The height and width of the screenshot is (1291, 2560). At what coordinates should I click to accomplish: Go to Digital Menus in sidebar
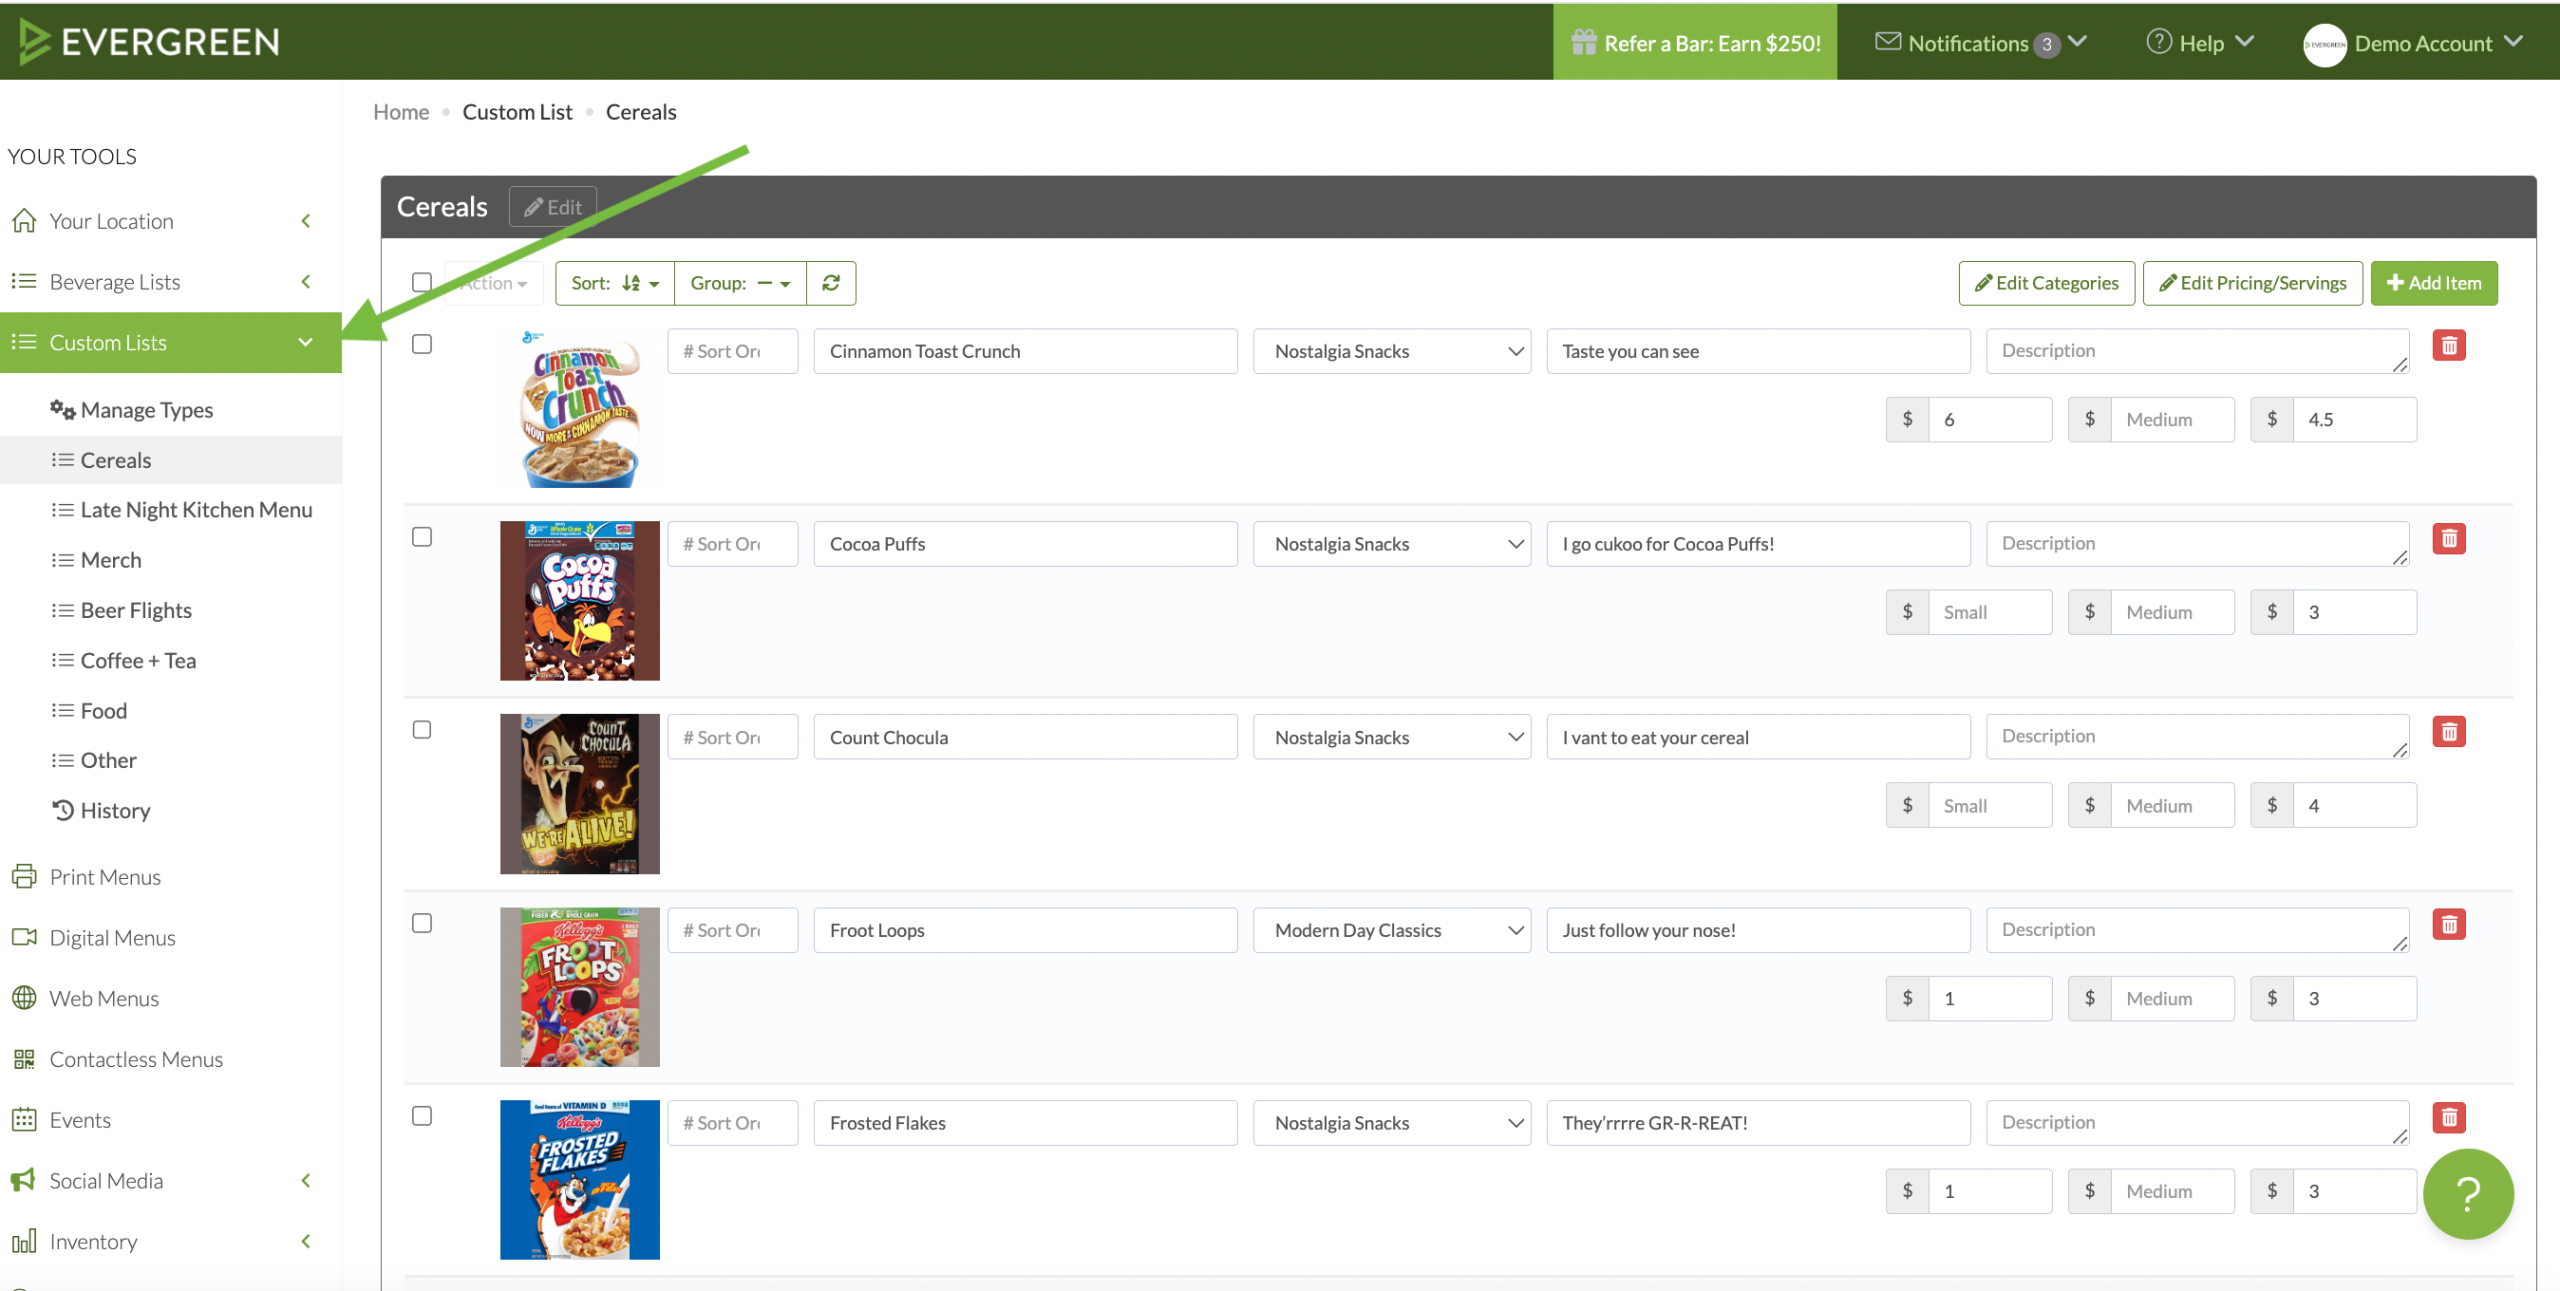click(112, 938)
